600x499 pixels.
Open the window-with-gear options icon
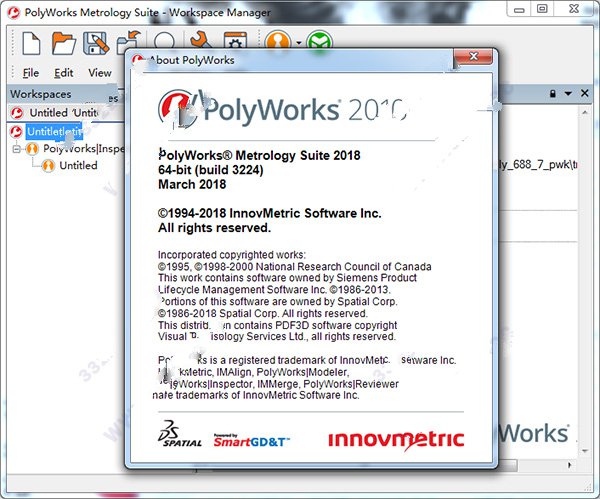coord(235,41)
